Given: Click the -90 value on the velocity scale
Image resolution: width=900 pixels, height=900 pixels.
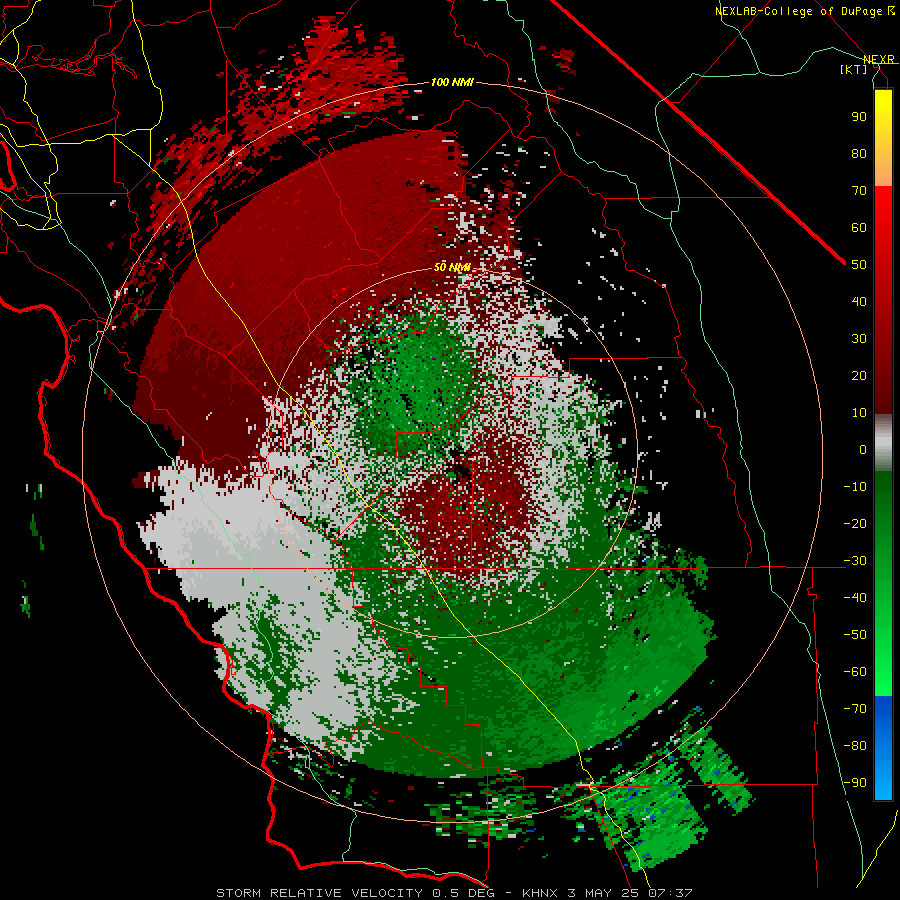Looking at the screenshot, I should (x=855, y=782).
